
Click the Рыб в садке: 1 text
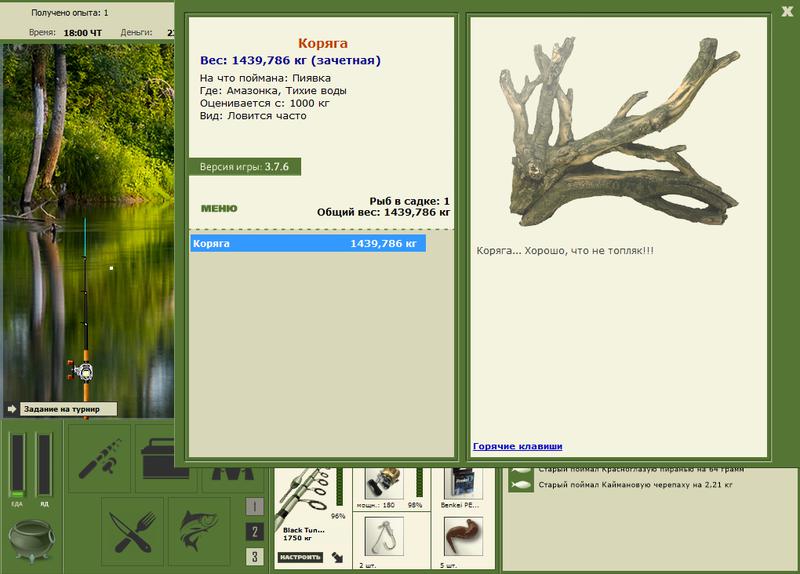(409, 201)
